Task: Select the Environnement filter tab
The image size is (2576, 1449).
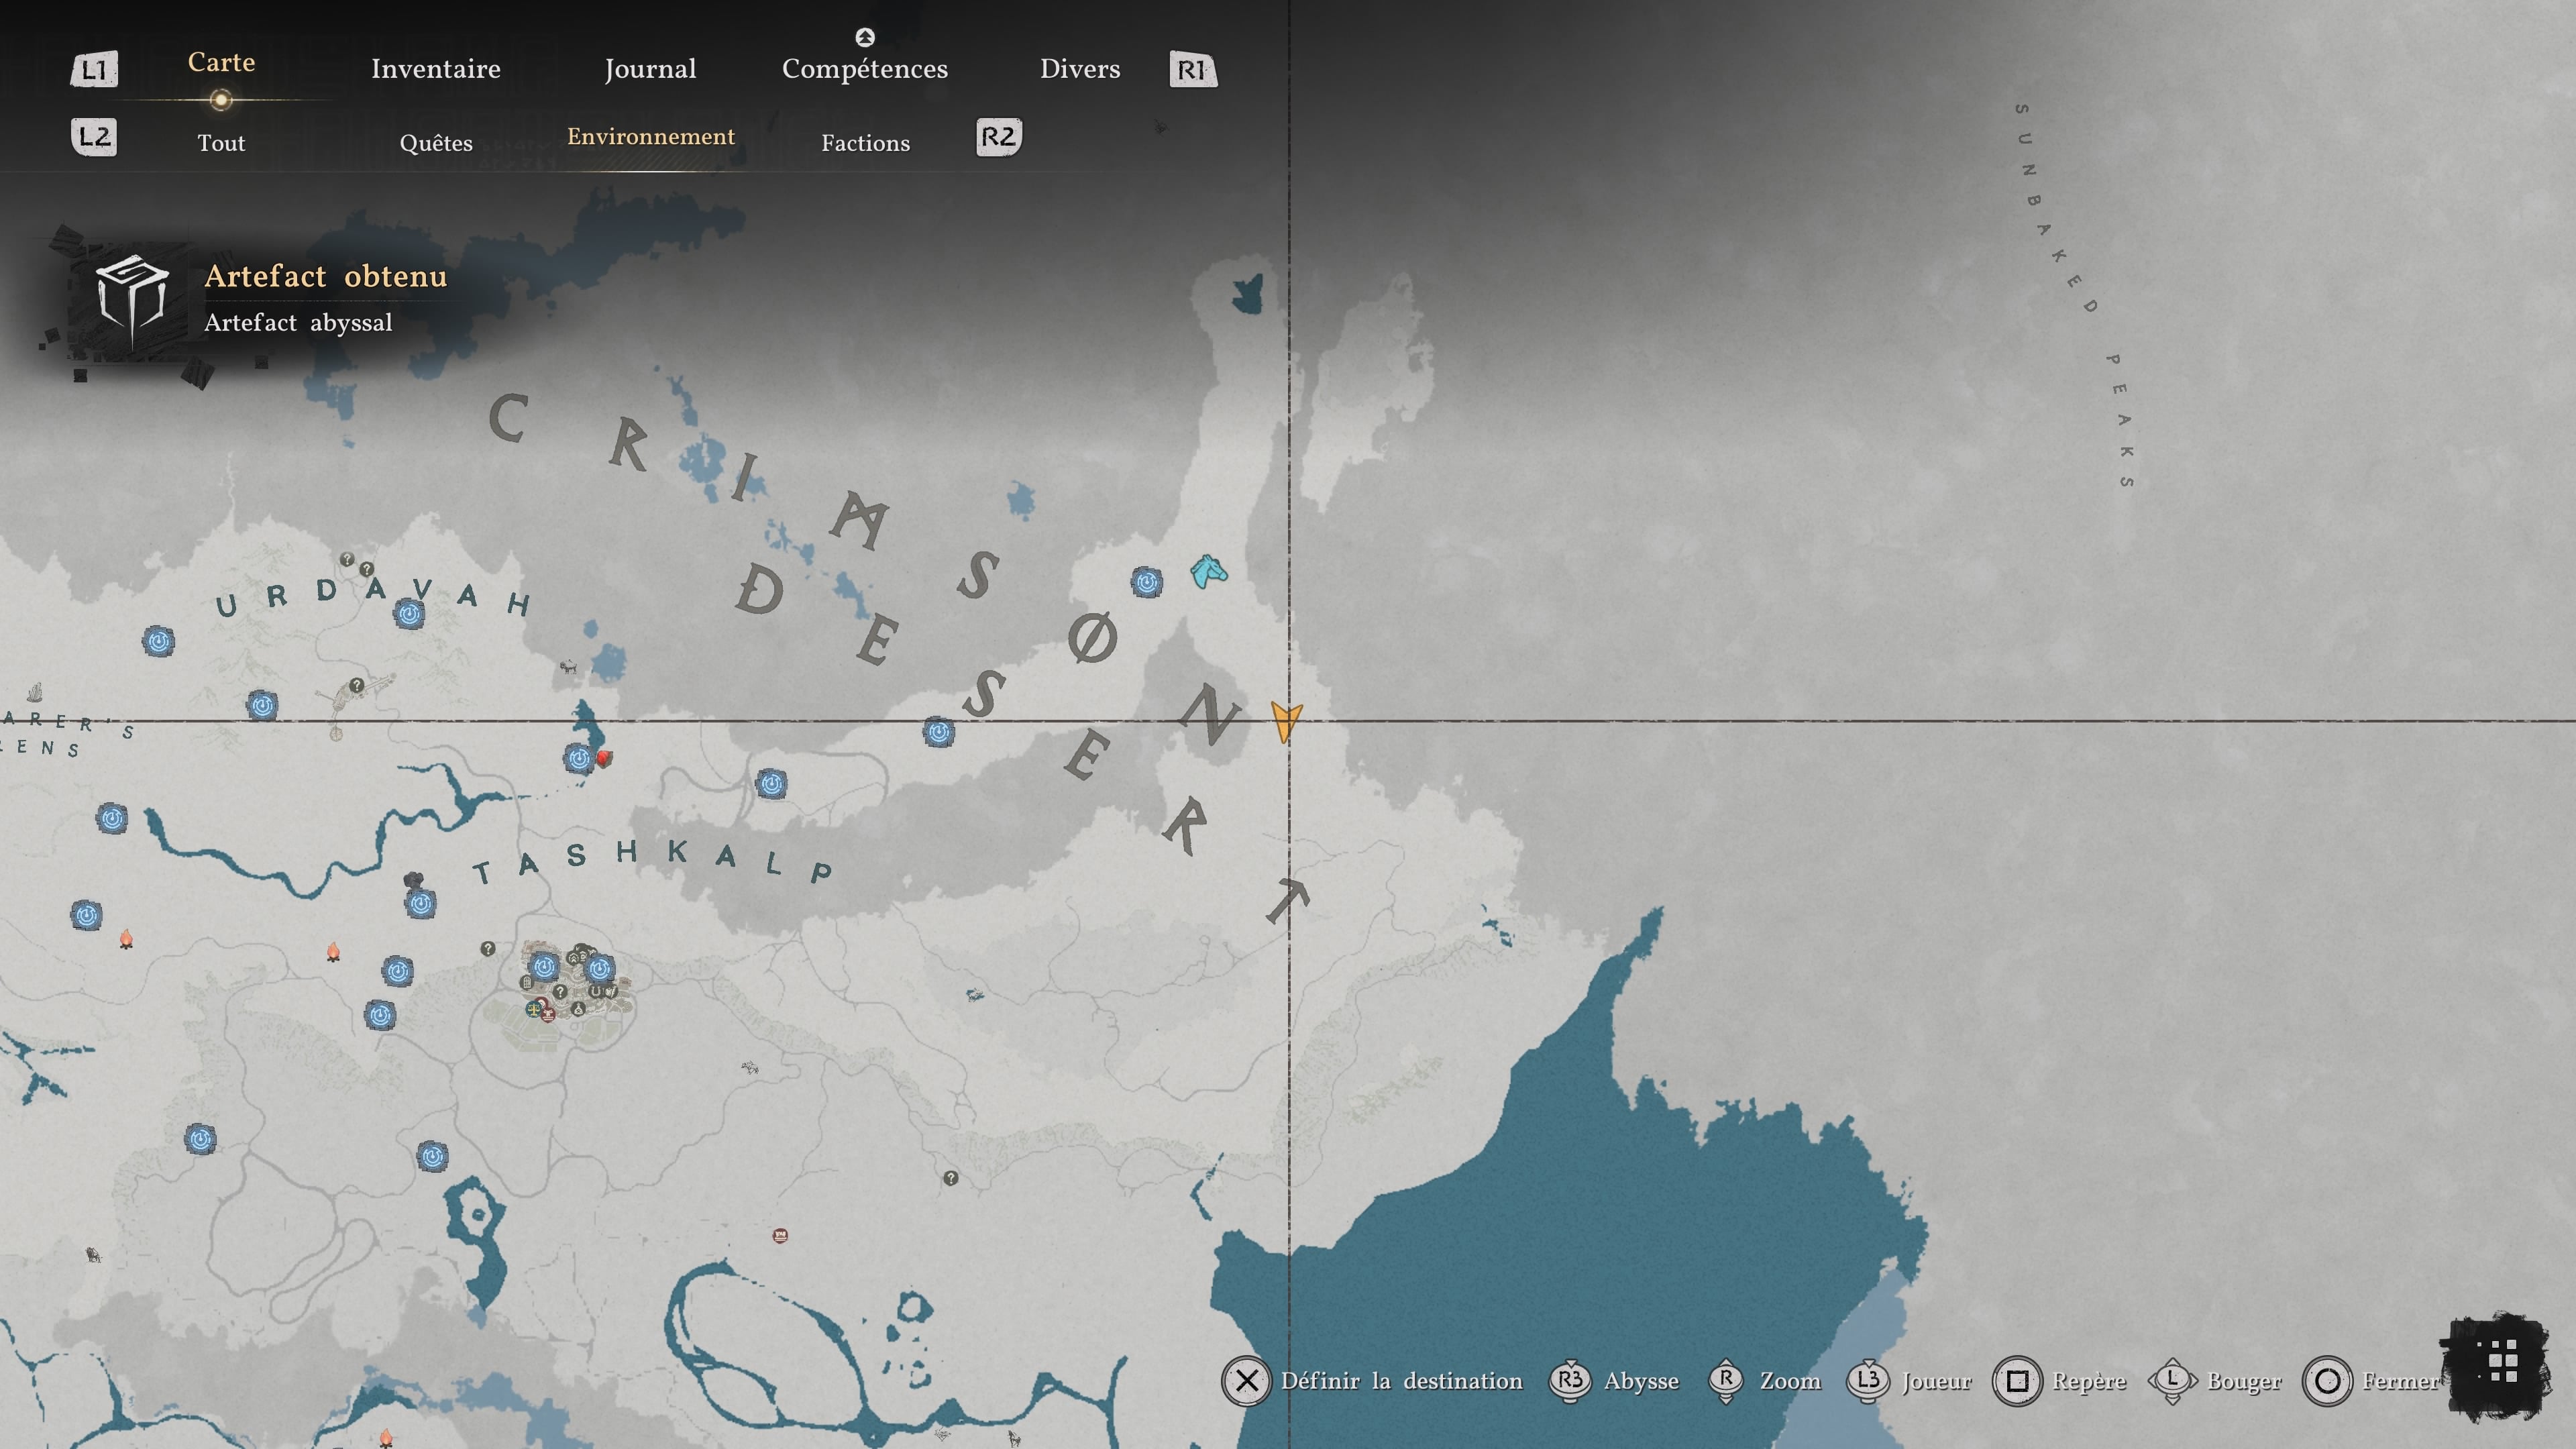Action: [x=651, y=137]
